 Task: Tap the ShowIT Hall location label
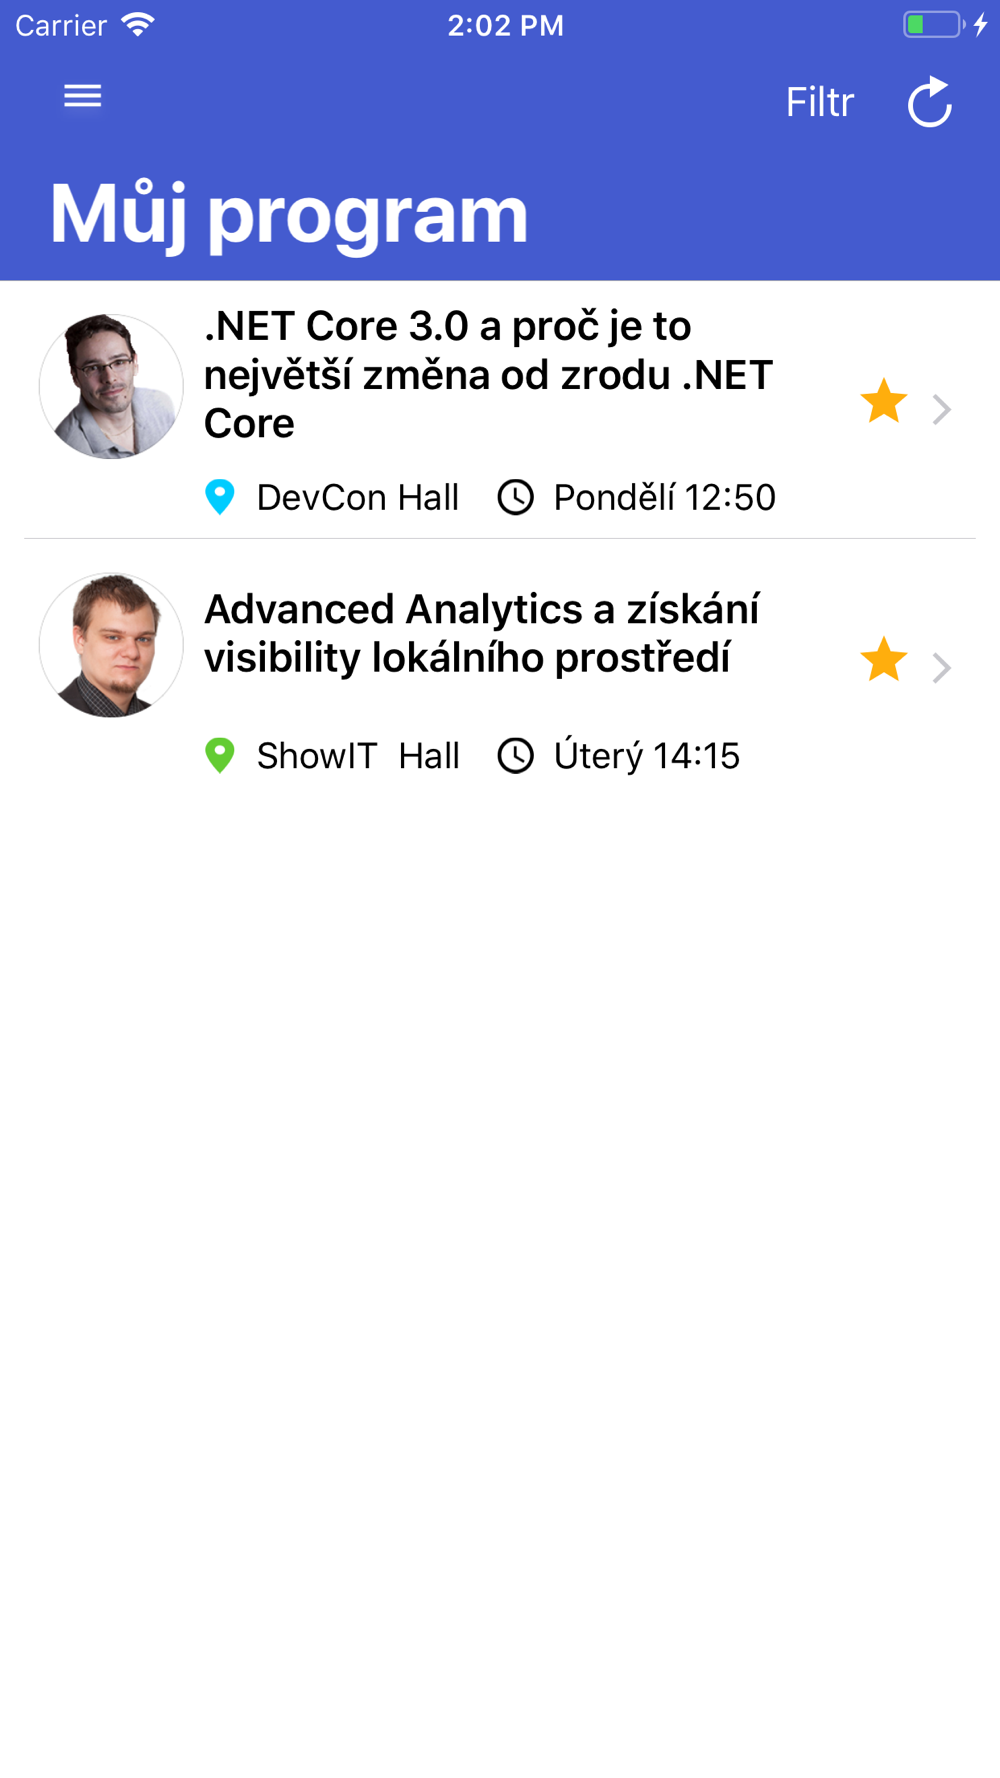(358, 755)
